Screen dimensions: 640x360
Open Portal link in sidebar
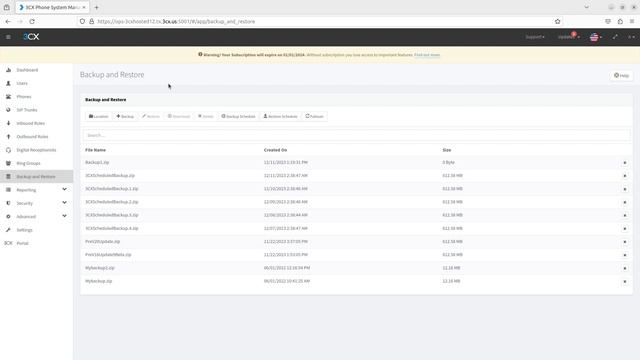tap(22, 243)
